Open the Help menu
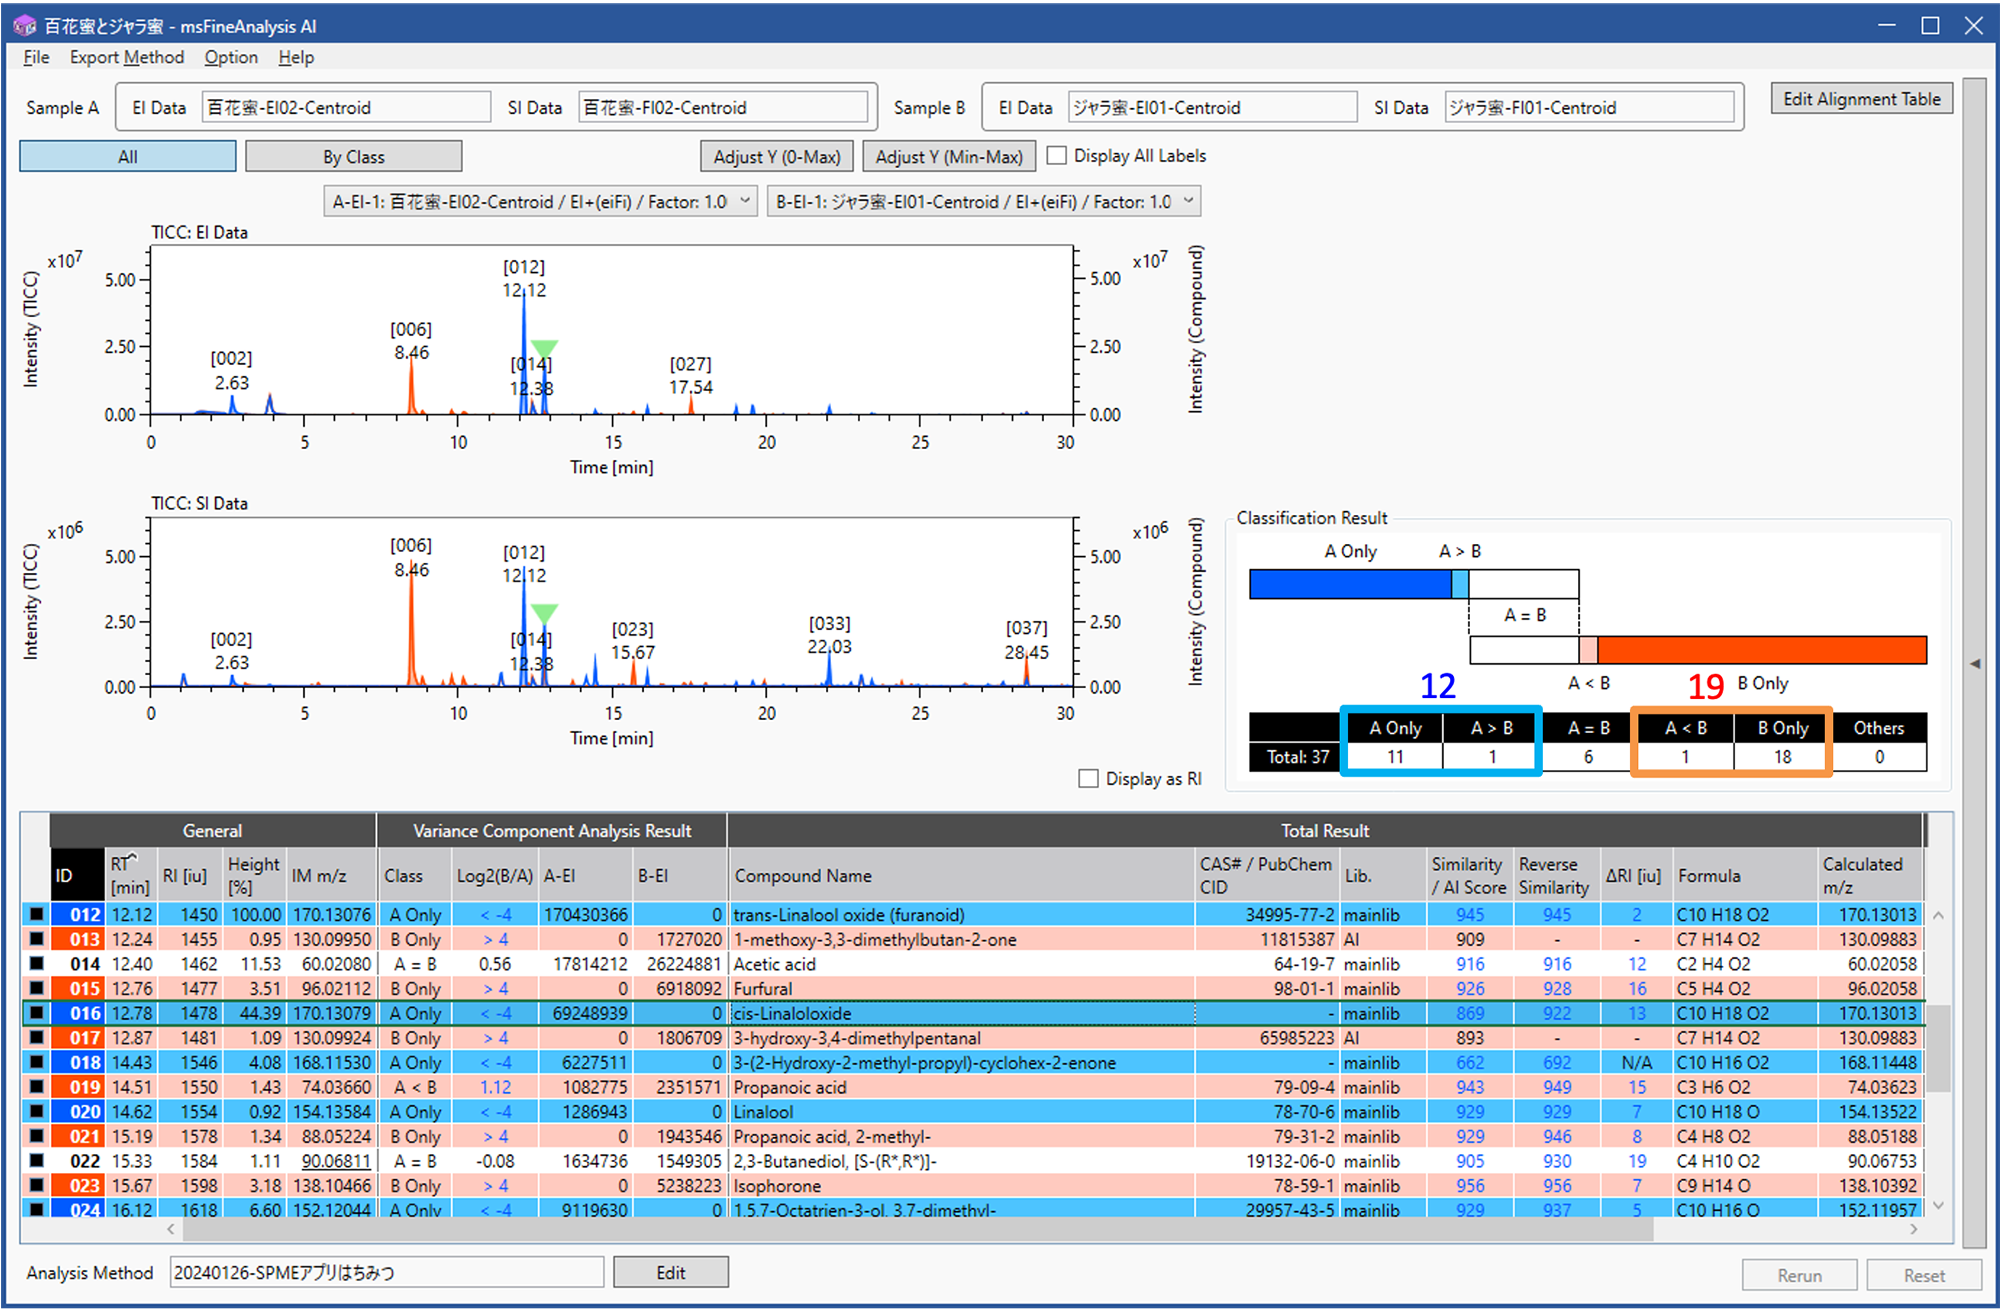 [x=296, y=57]
